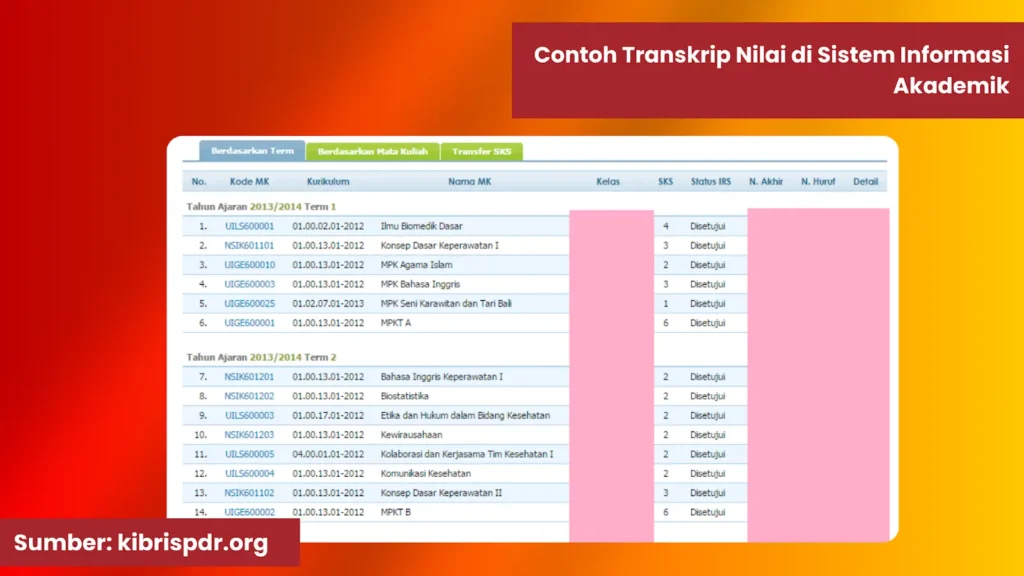
Task: Click the UIGE600003 course link
Action: tap(249, 284)
